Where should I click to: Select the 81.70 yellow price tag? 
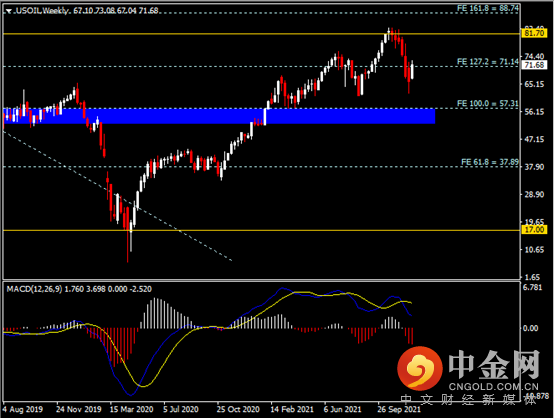coord(534,34)
